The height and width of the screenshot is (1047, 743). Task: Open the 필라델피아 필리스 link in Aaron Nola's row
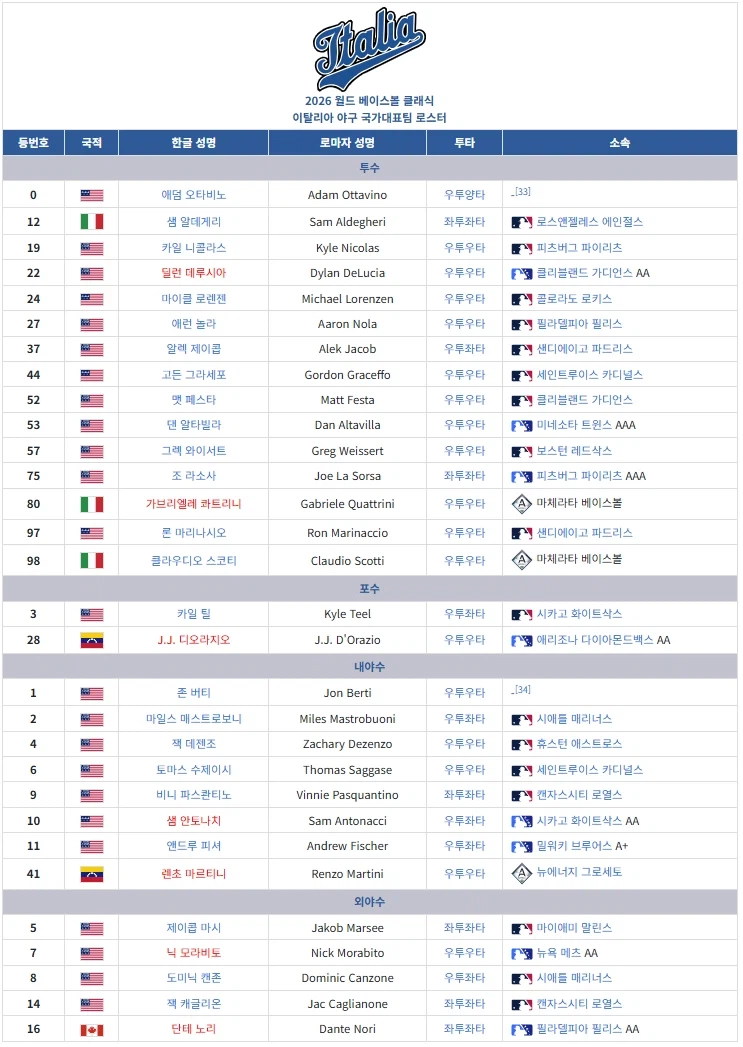[579, 324]
